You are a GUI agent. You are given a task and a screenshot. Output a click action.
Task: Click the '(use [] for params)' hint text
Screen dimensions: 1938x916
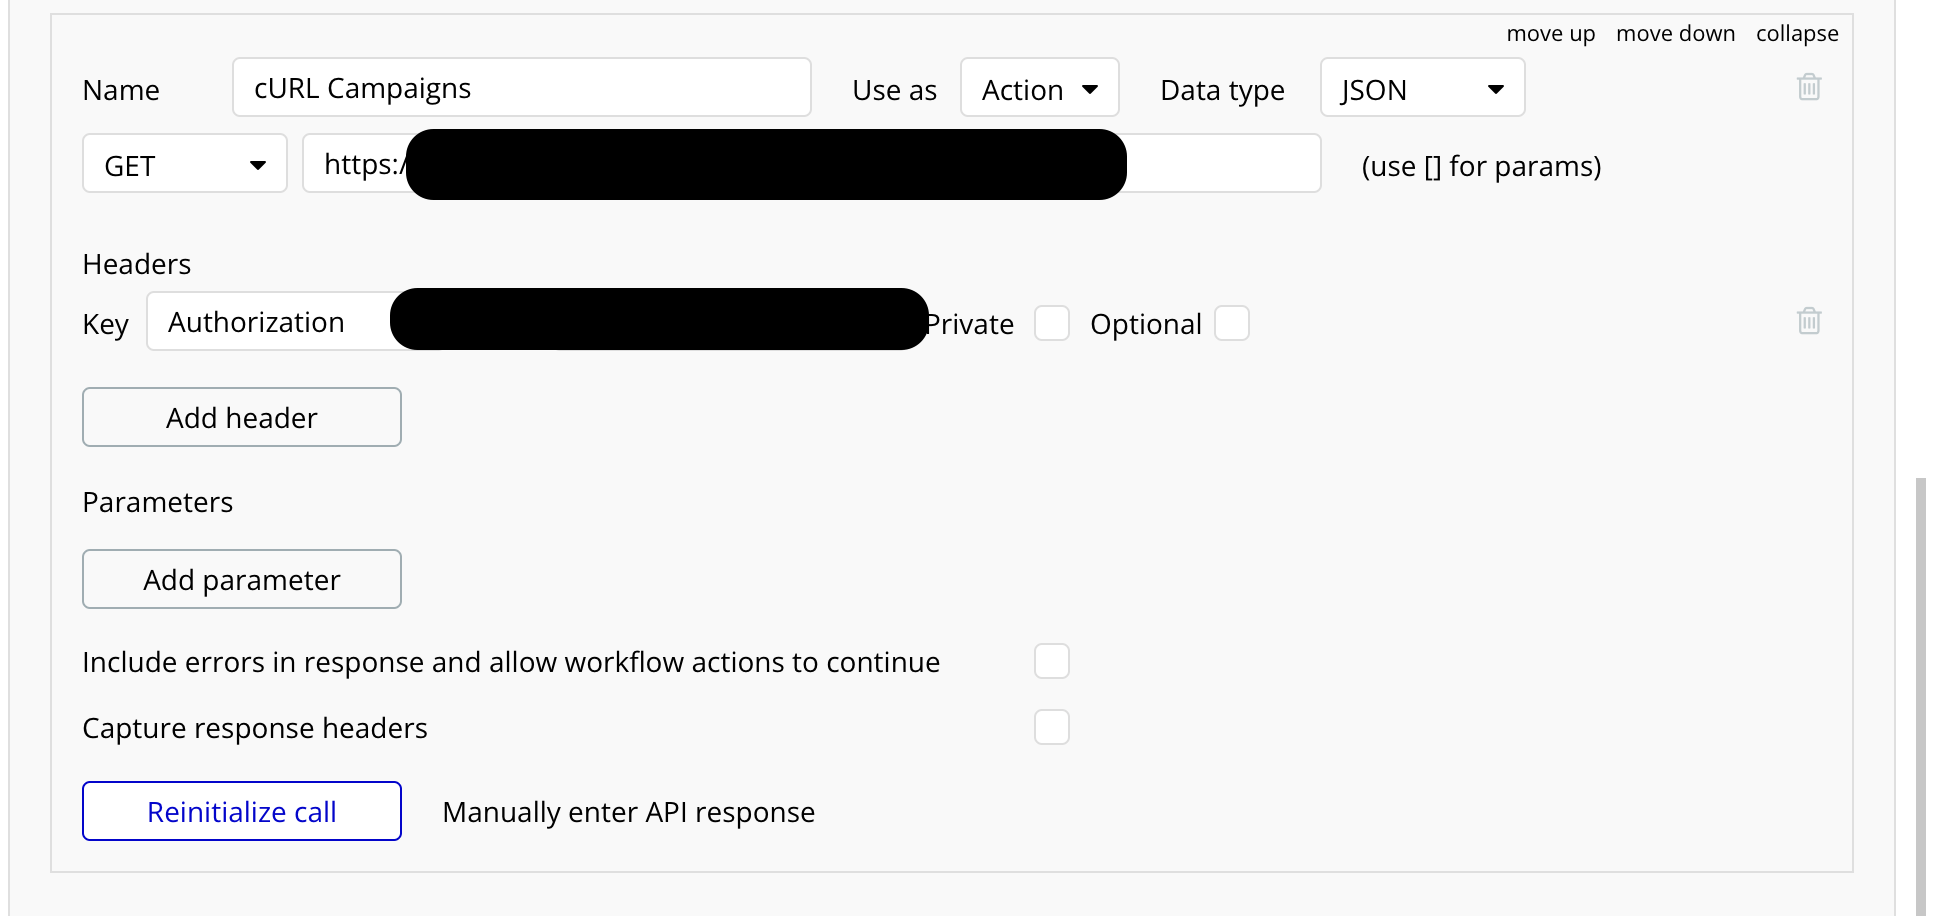[1481, 166]
